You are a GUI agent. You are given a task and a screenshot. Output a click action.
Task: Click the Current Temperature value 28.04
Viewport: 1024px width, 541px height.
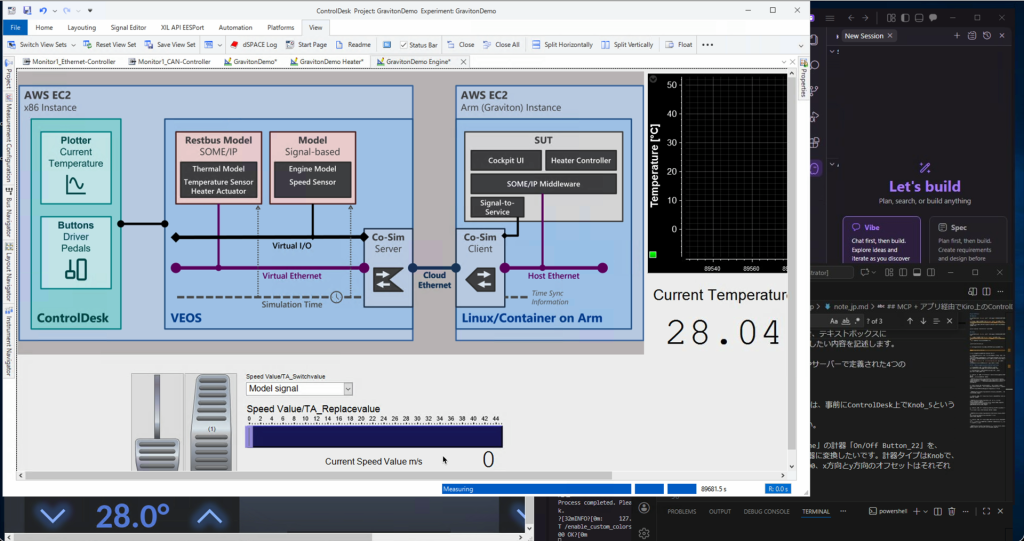click(722, 333)
